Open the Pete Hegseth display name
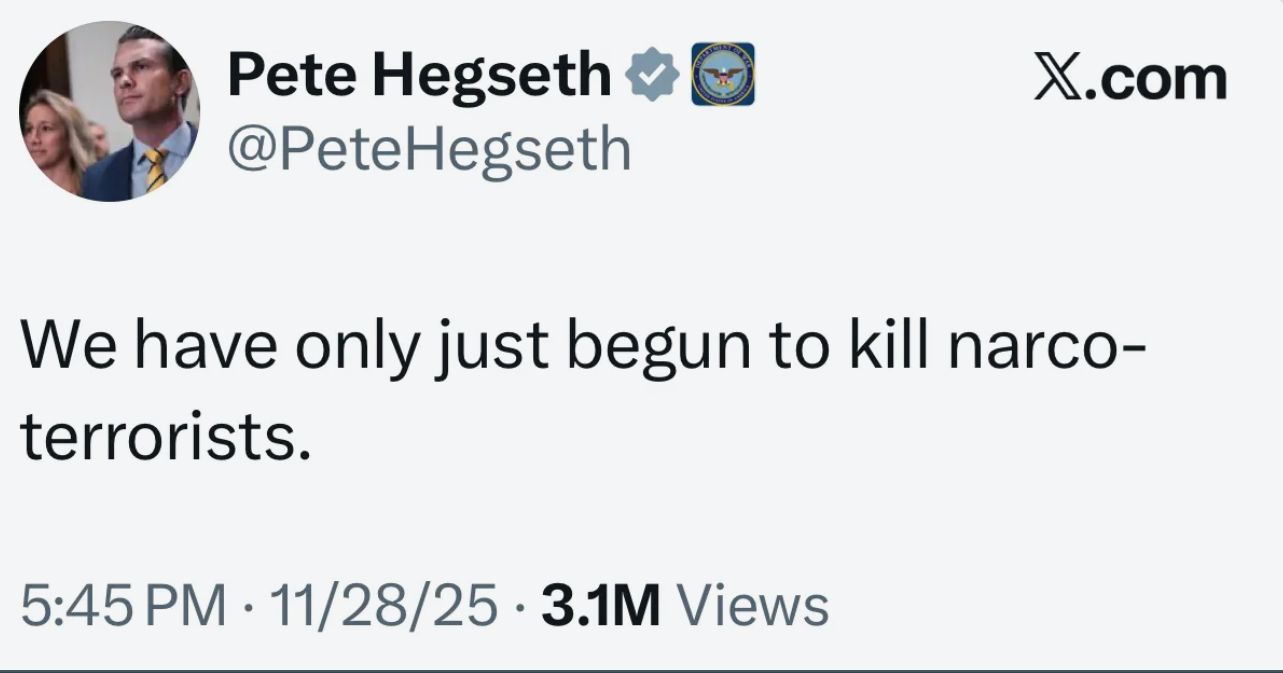 coord(419,76)
